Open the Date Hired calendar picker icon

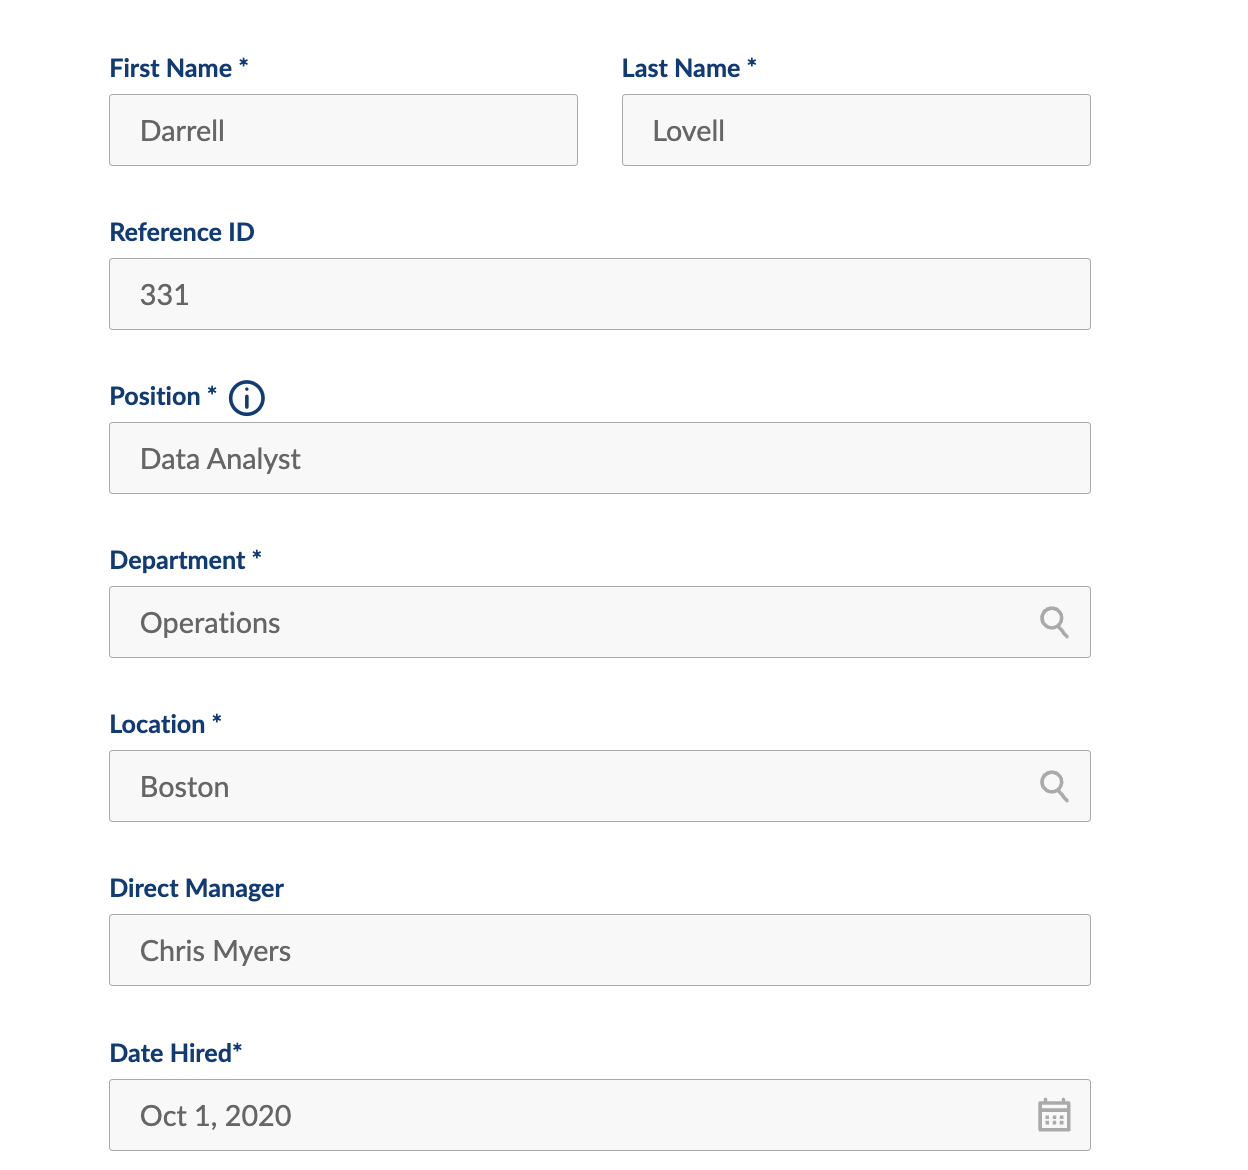tap(1054, 1115)
